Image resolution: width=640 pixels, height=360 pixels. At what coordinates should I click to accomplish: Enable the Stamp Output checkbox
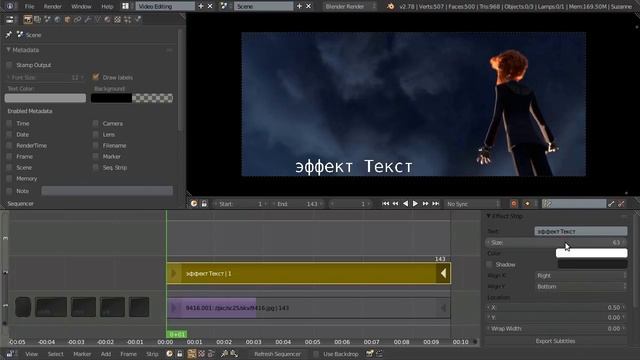coord(9,65)
